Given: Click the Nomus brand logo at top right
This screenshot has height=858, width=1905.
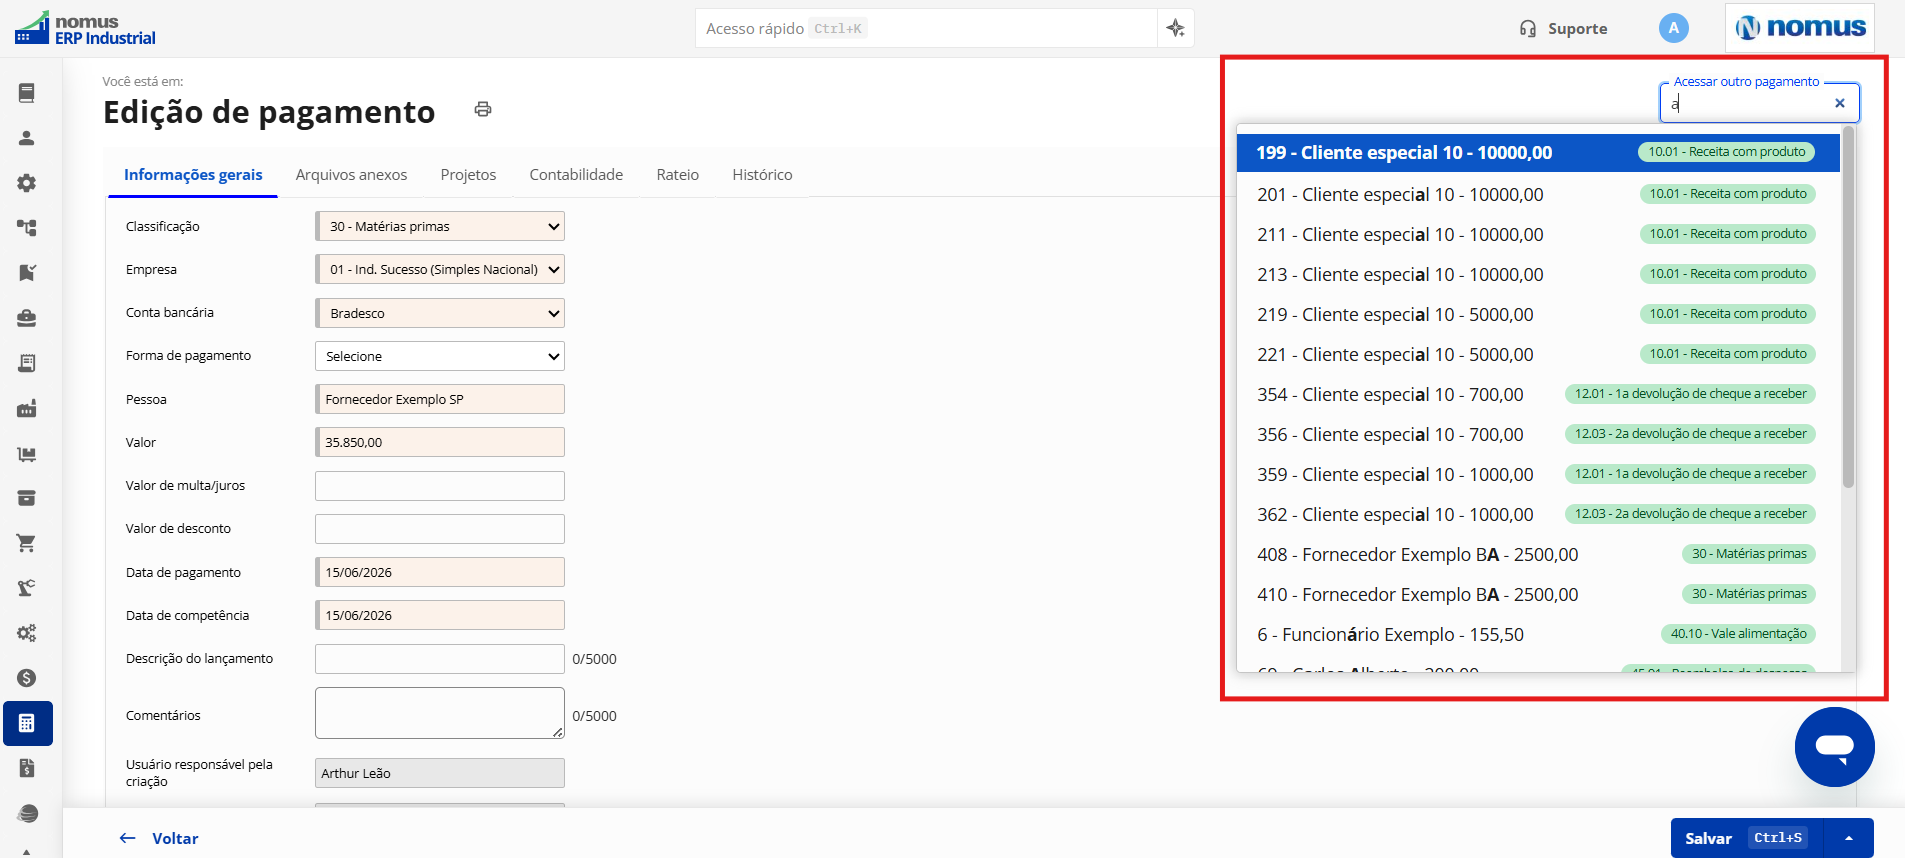Looking at the screenshot, I should coord(1800,28).
